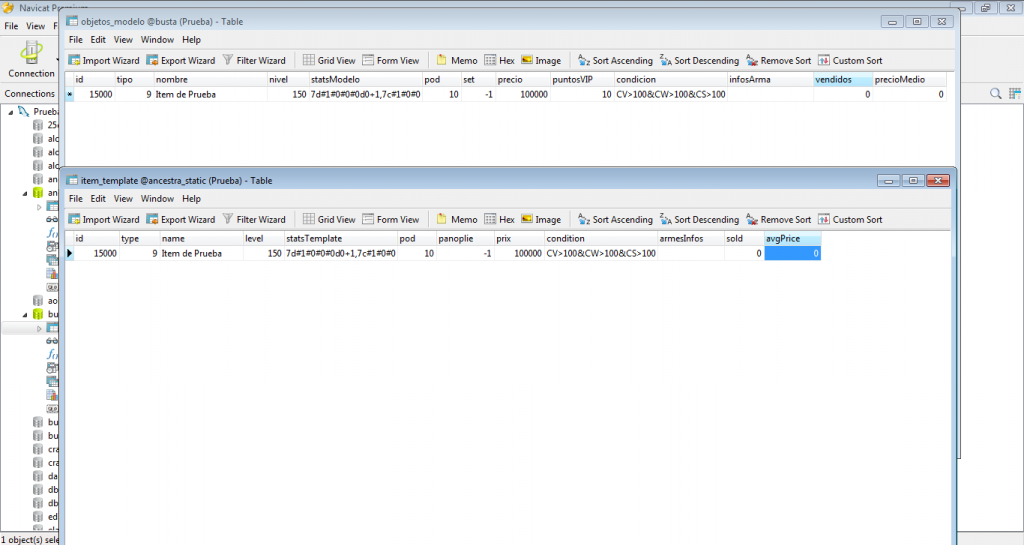1024x545 pixels.
Task: Select row marker asterisk in objetos_modelo table
Action: (69, 95)
